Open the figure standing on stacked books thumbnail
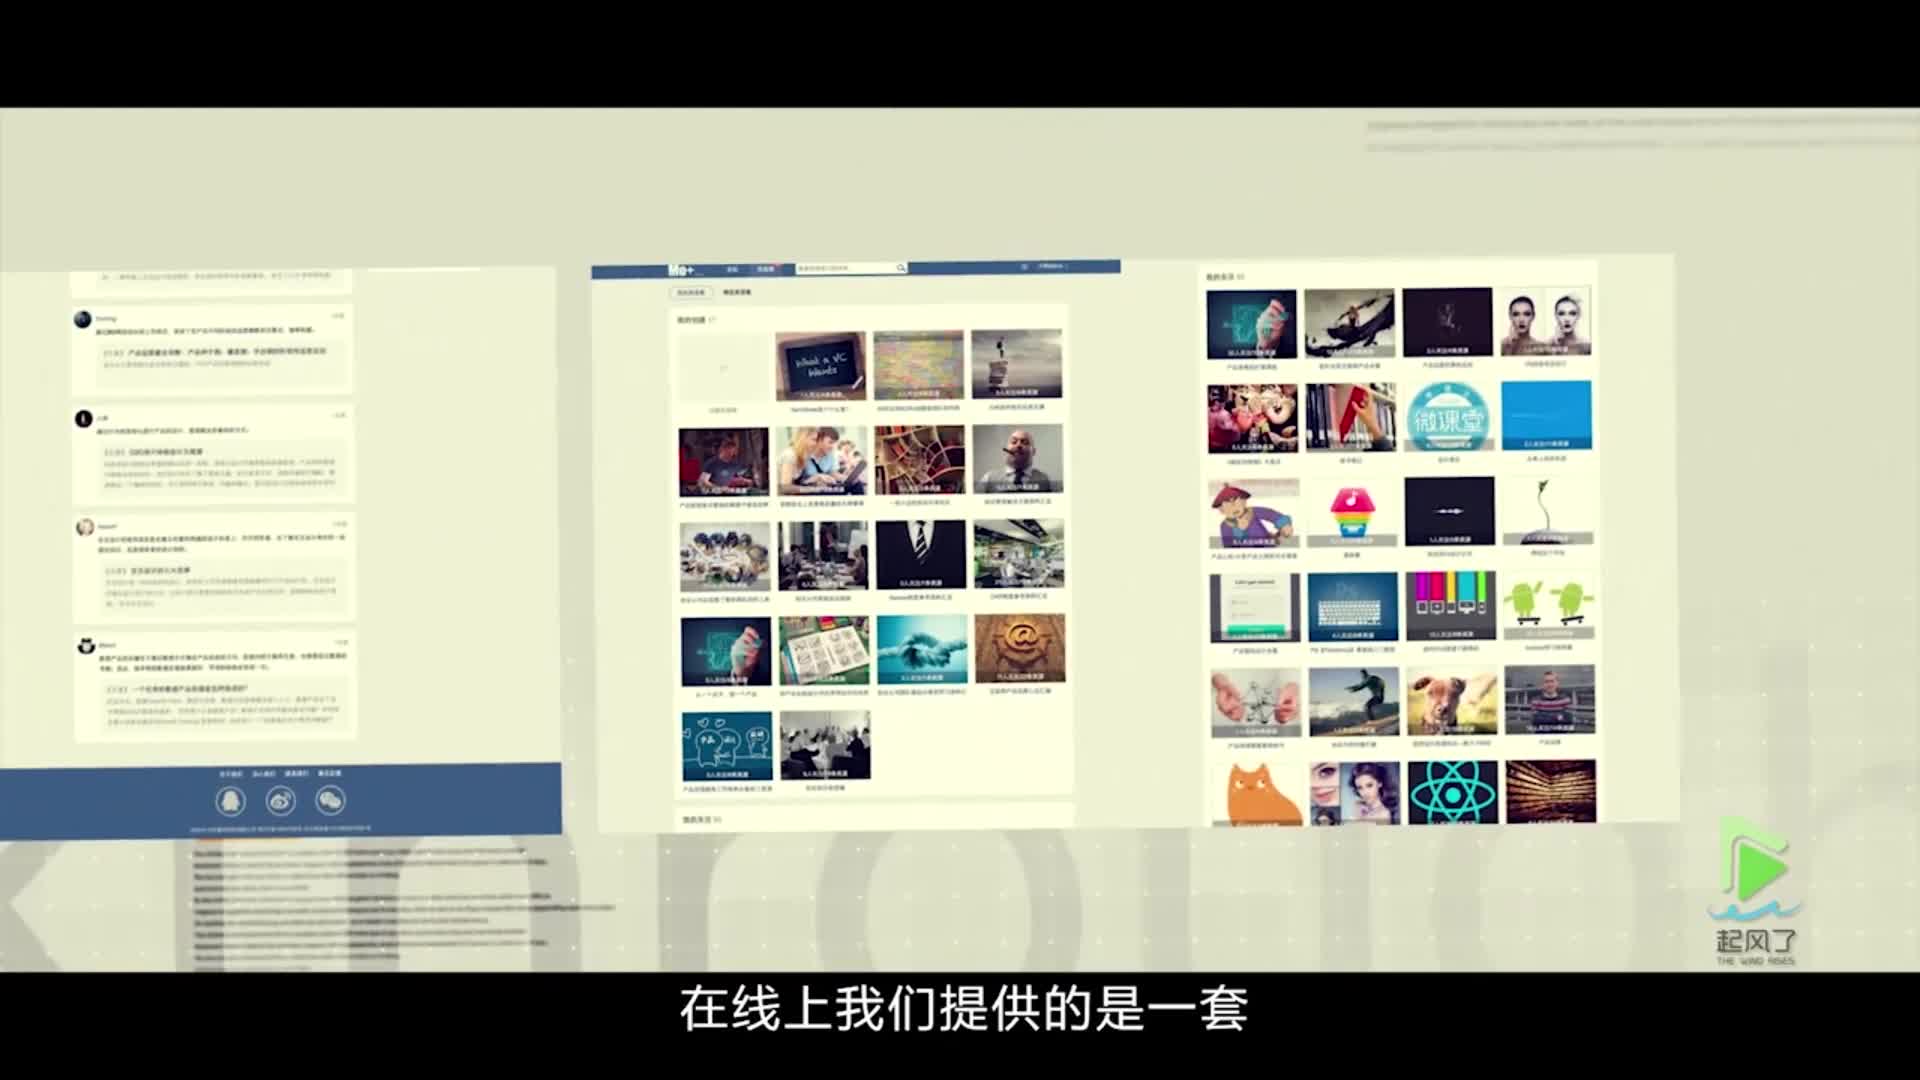Screen dimensions: 1920x1080 [1017, 364]
